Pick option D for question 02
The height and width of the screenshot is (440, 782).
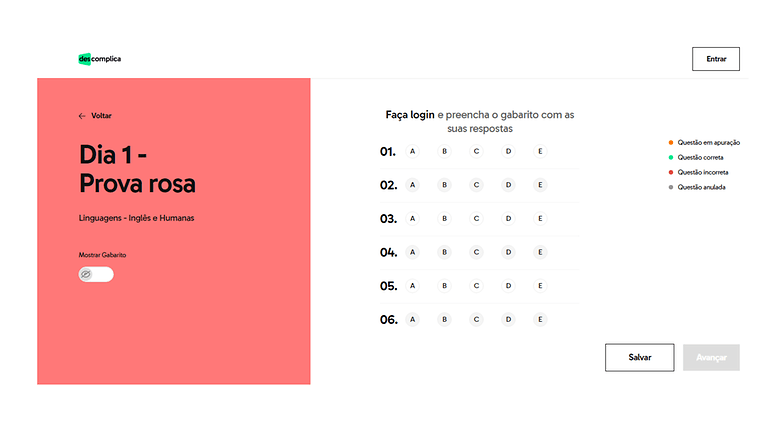click(508, 185)
